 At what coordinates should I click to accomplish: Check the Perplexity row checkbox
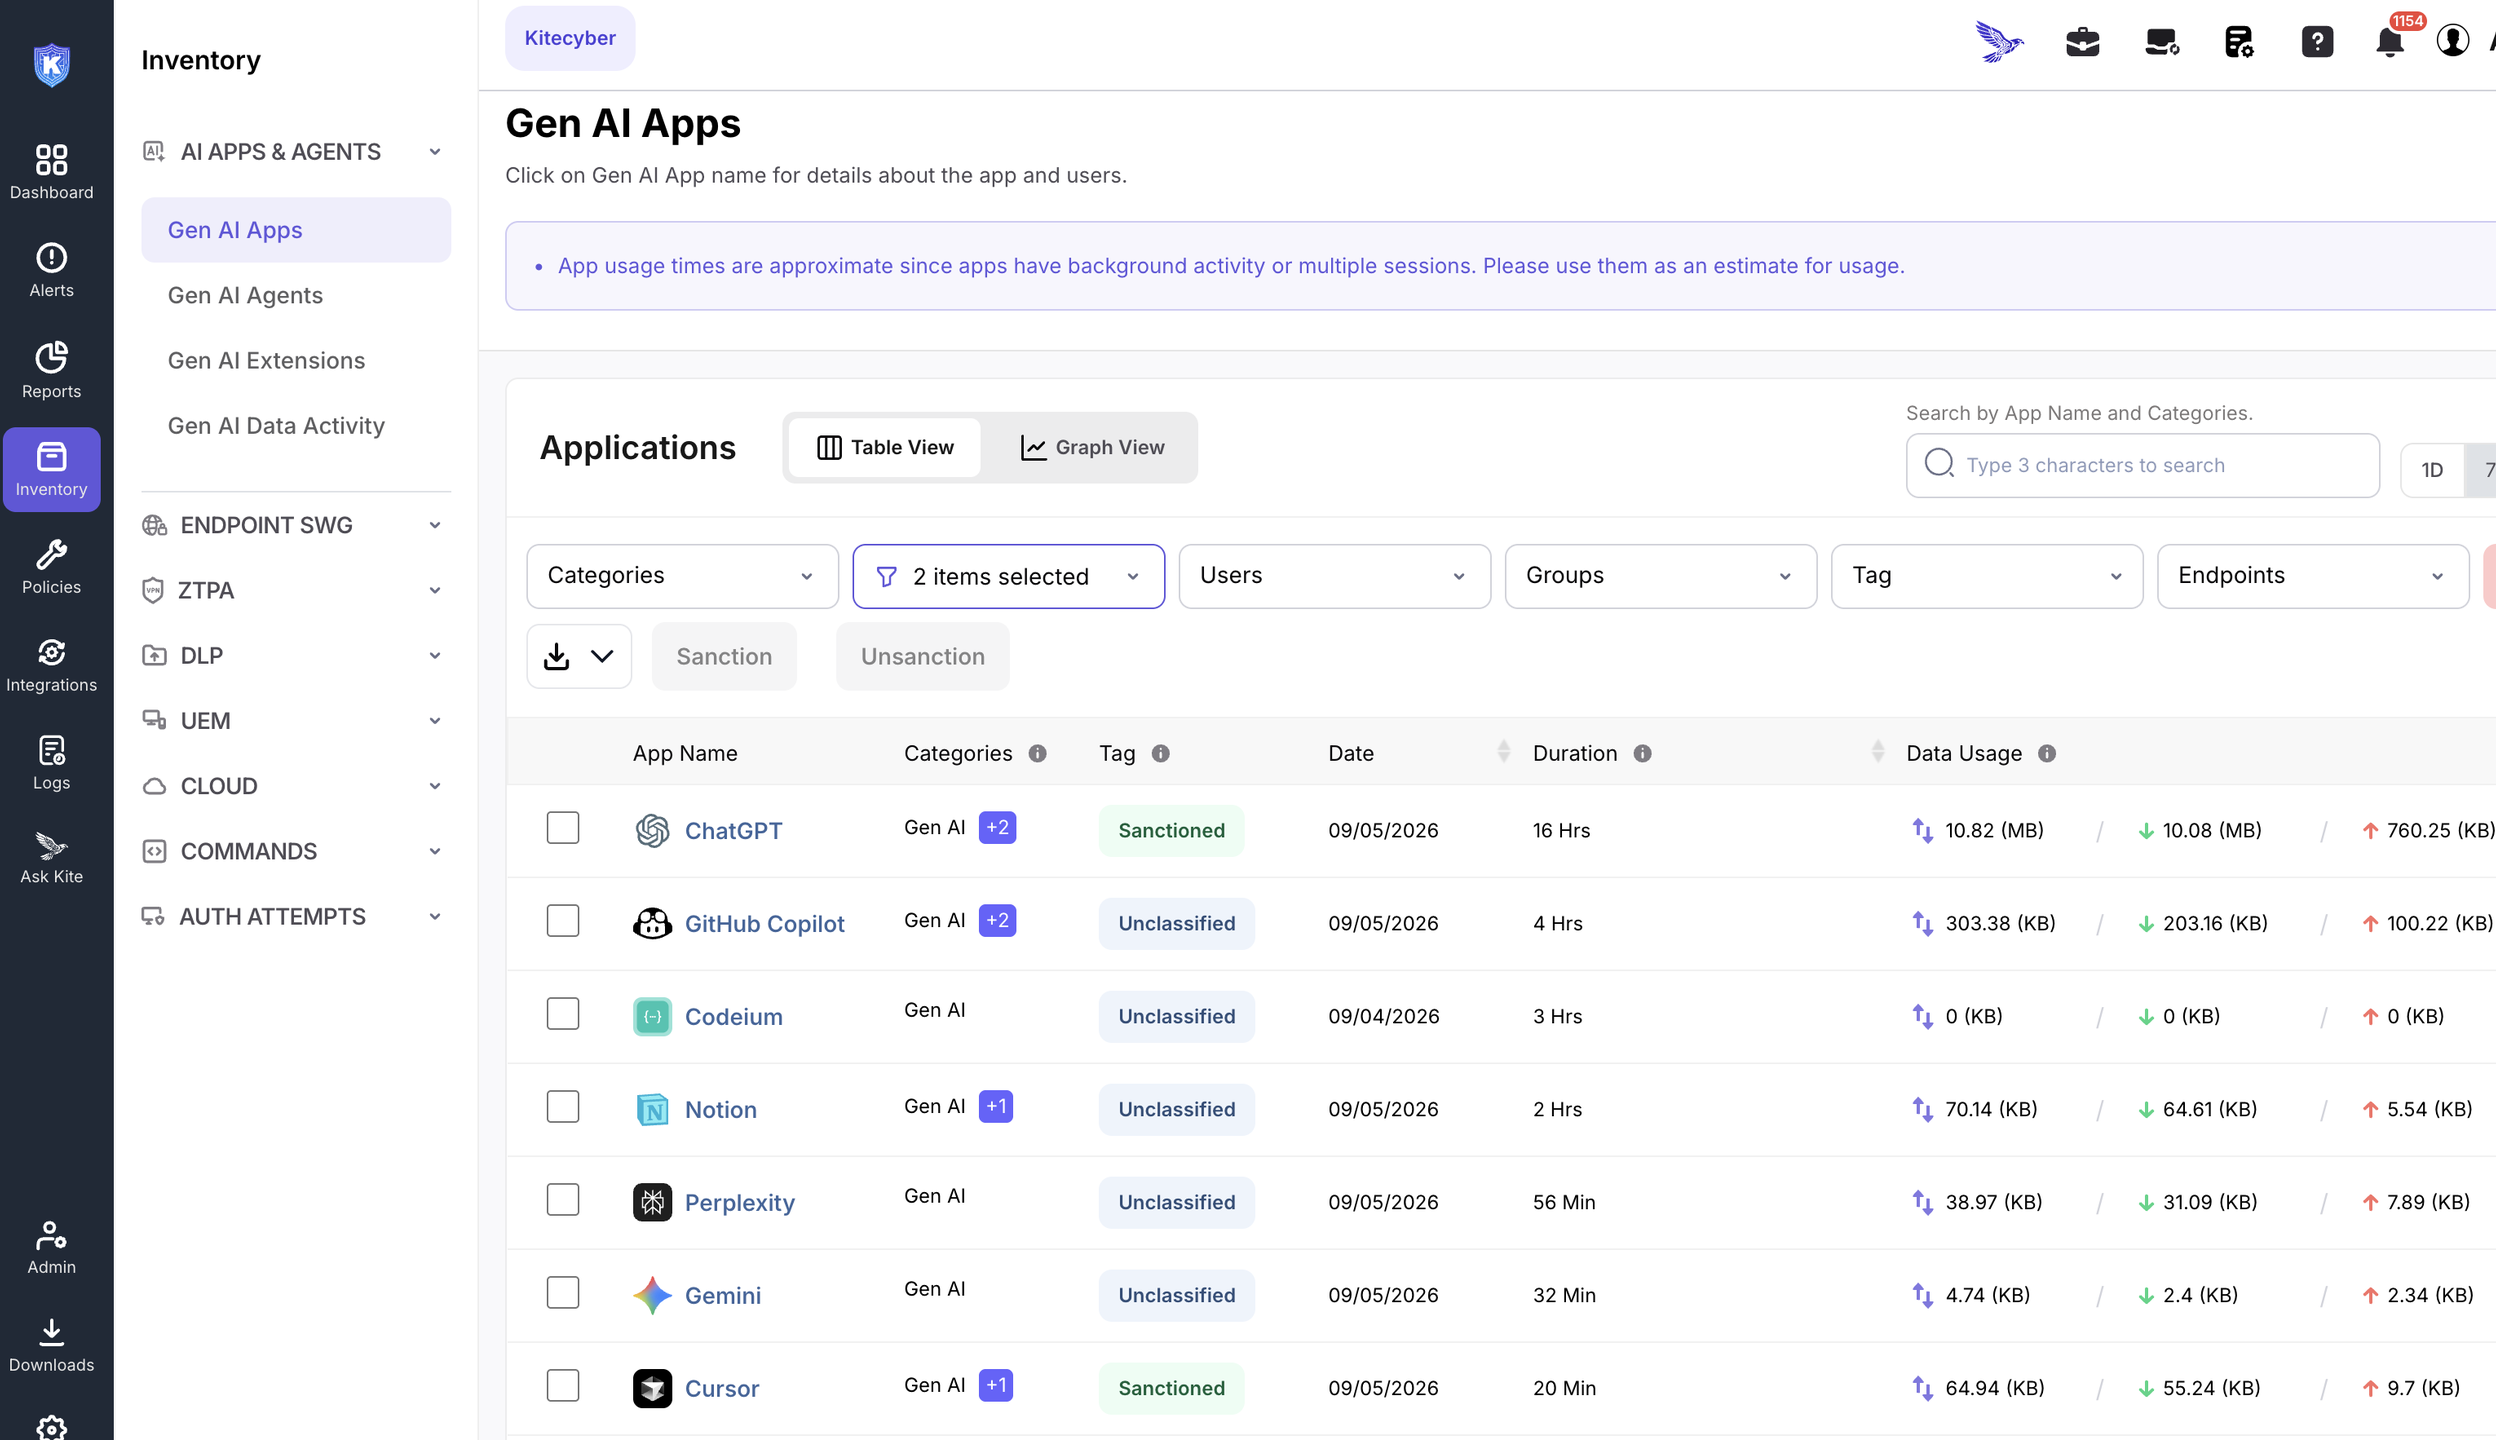(563, 1200)
